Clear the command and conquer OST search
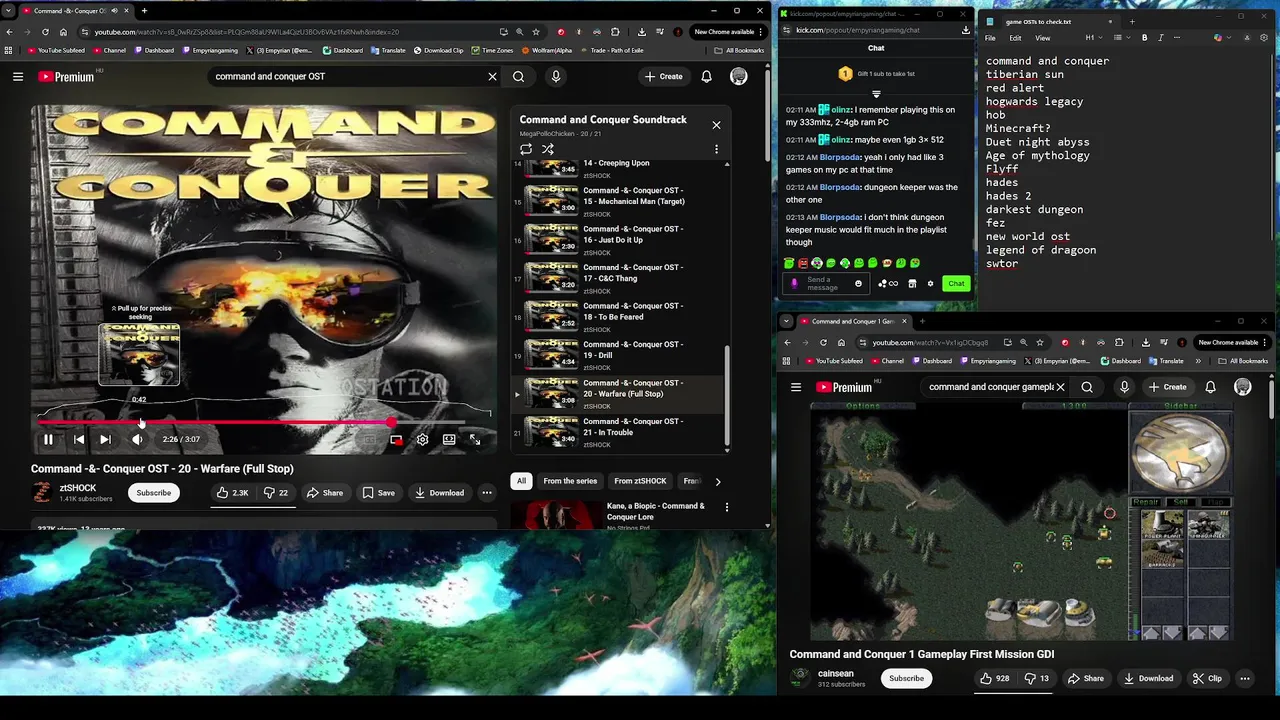 tap(492, 77)
